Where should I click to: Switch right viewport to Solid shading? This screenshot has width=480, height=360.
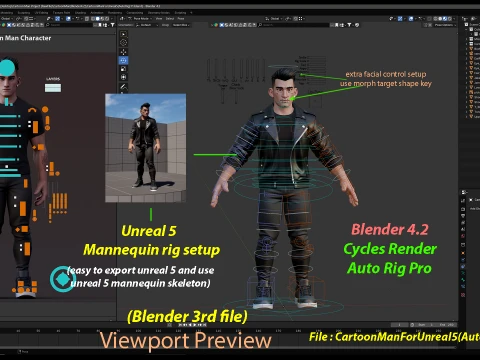coord(440,19)
